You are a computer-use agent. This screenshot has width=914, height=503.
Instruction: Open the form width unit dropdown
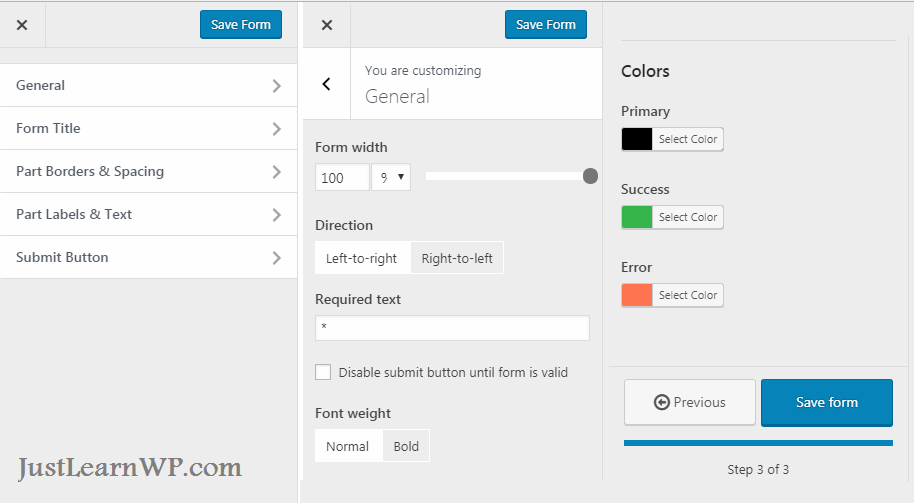pos(391,178)
